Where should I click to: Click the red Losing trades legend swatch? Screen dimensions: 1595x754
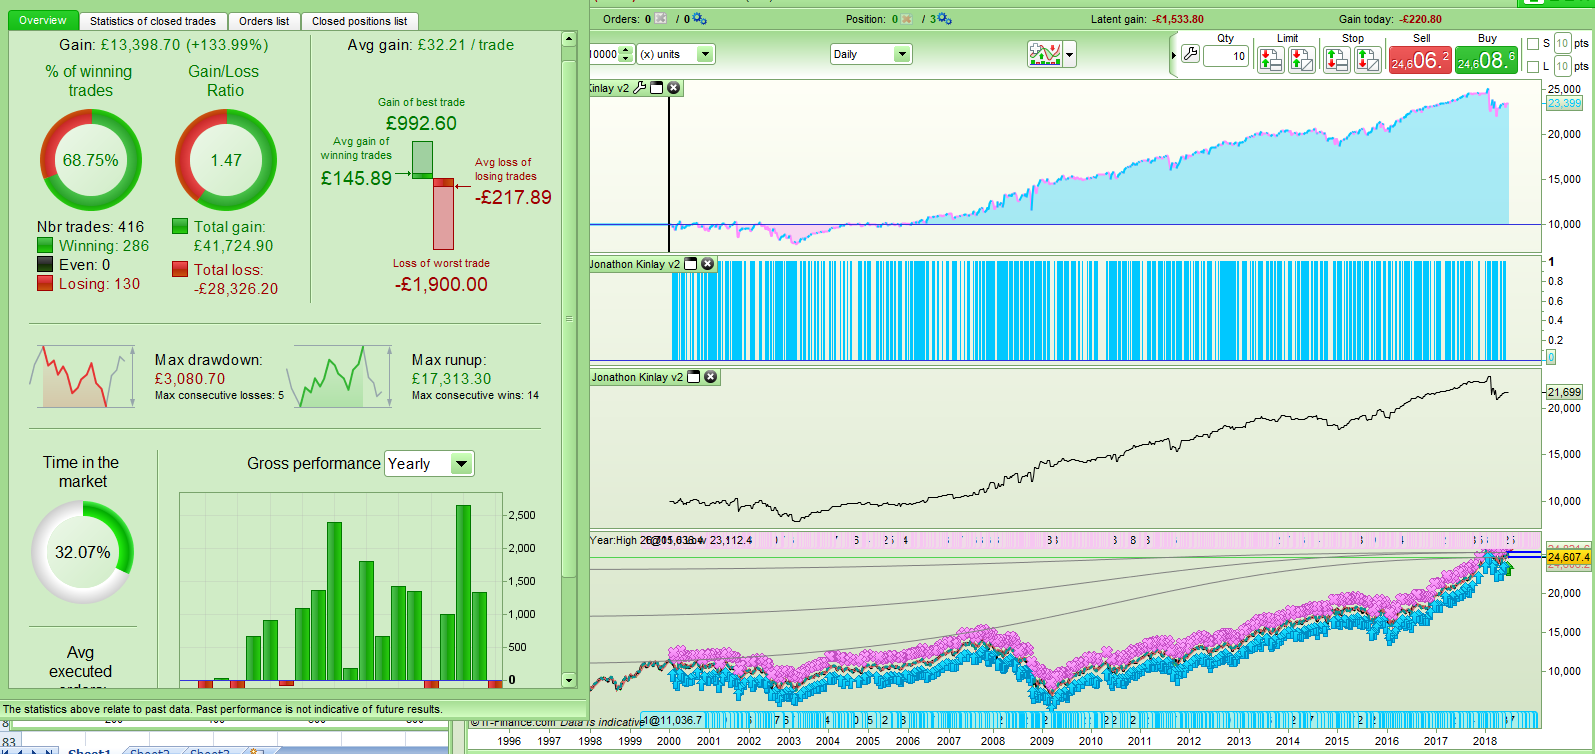(x=45, y=283)
